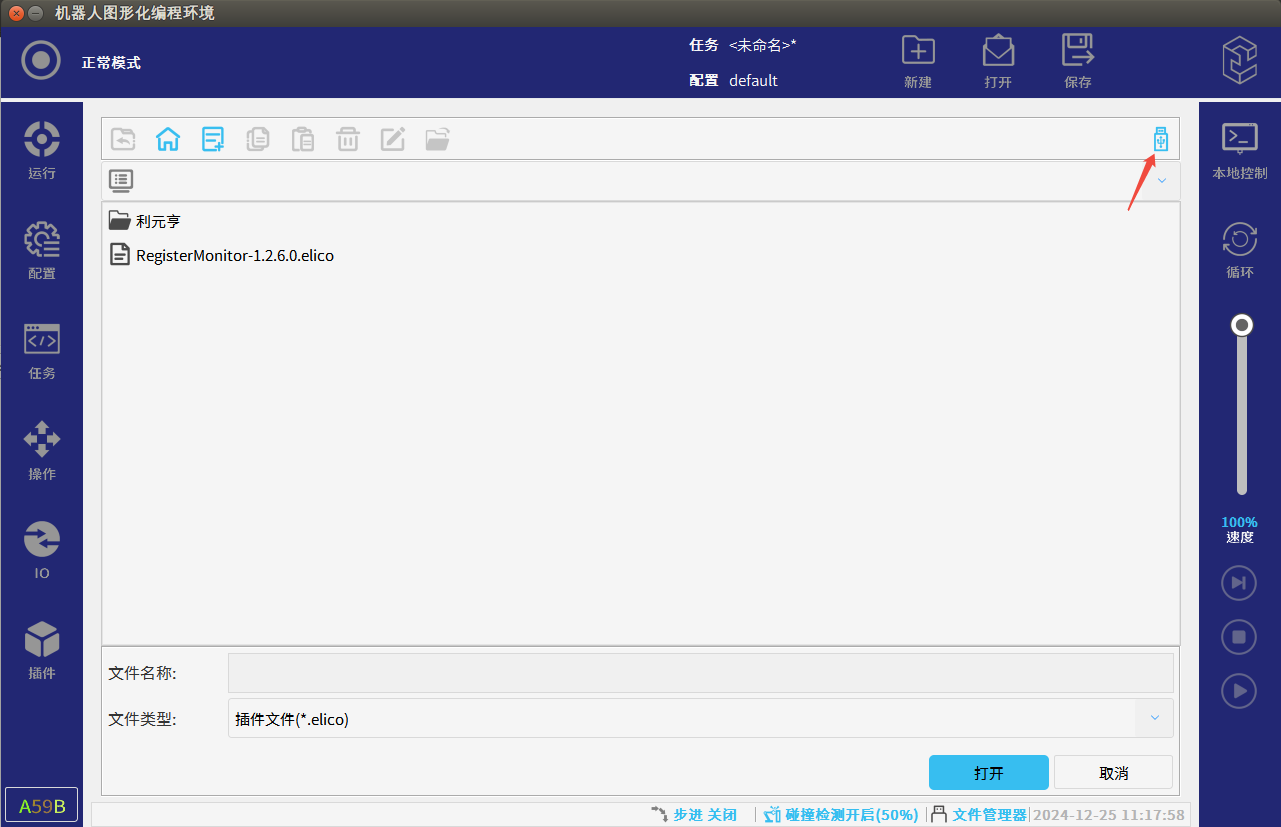Switch to the 任务 (Task) sidebar tab
Image resolution: width=1281 pixels, height=827 pixels.
coord(42,350)
